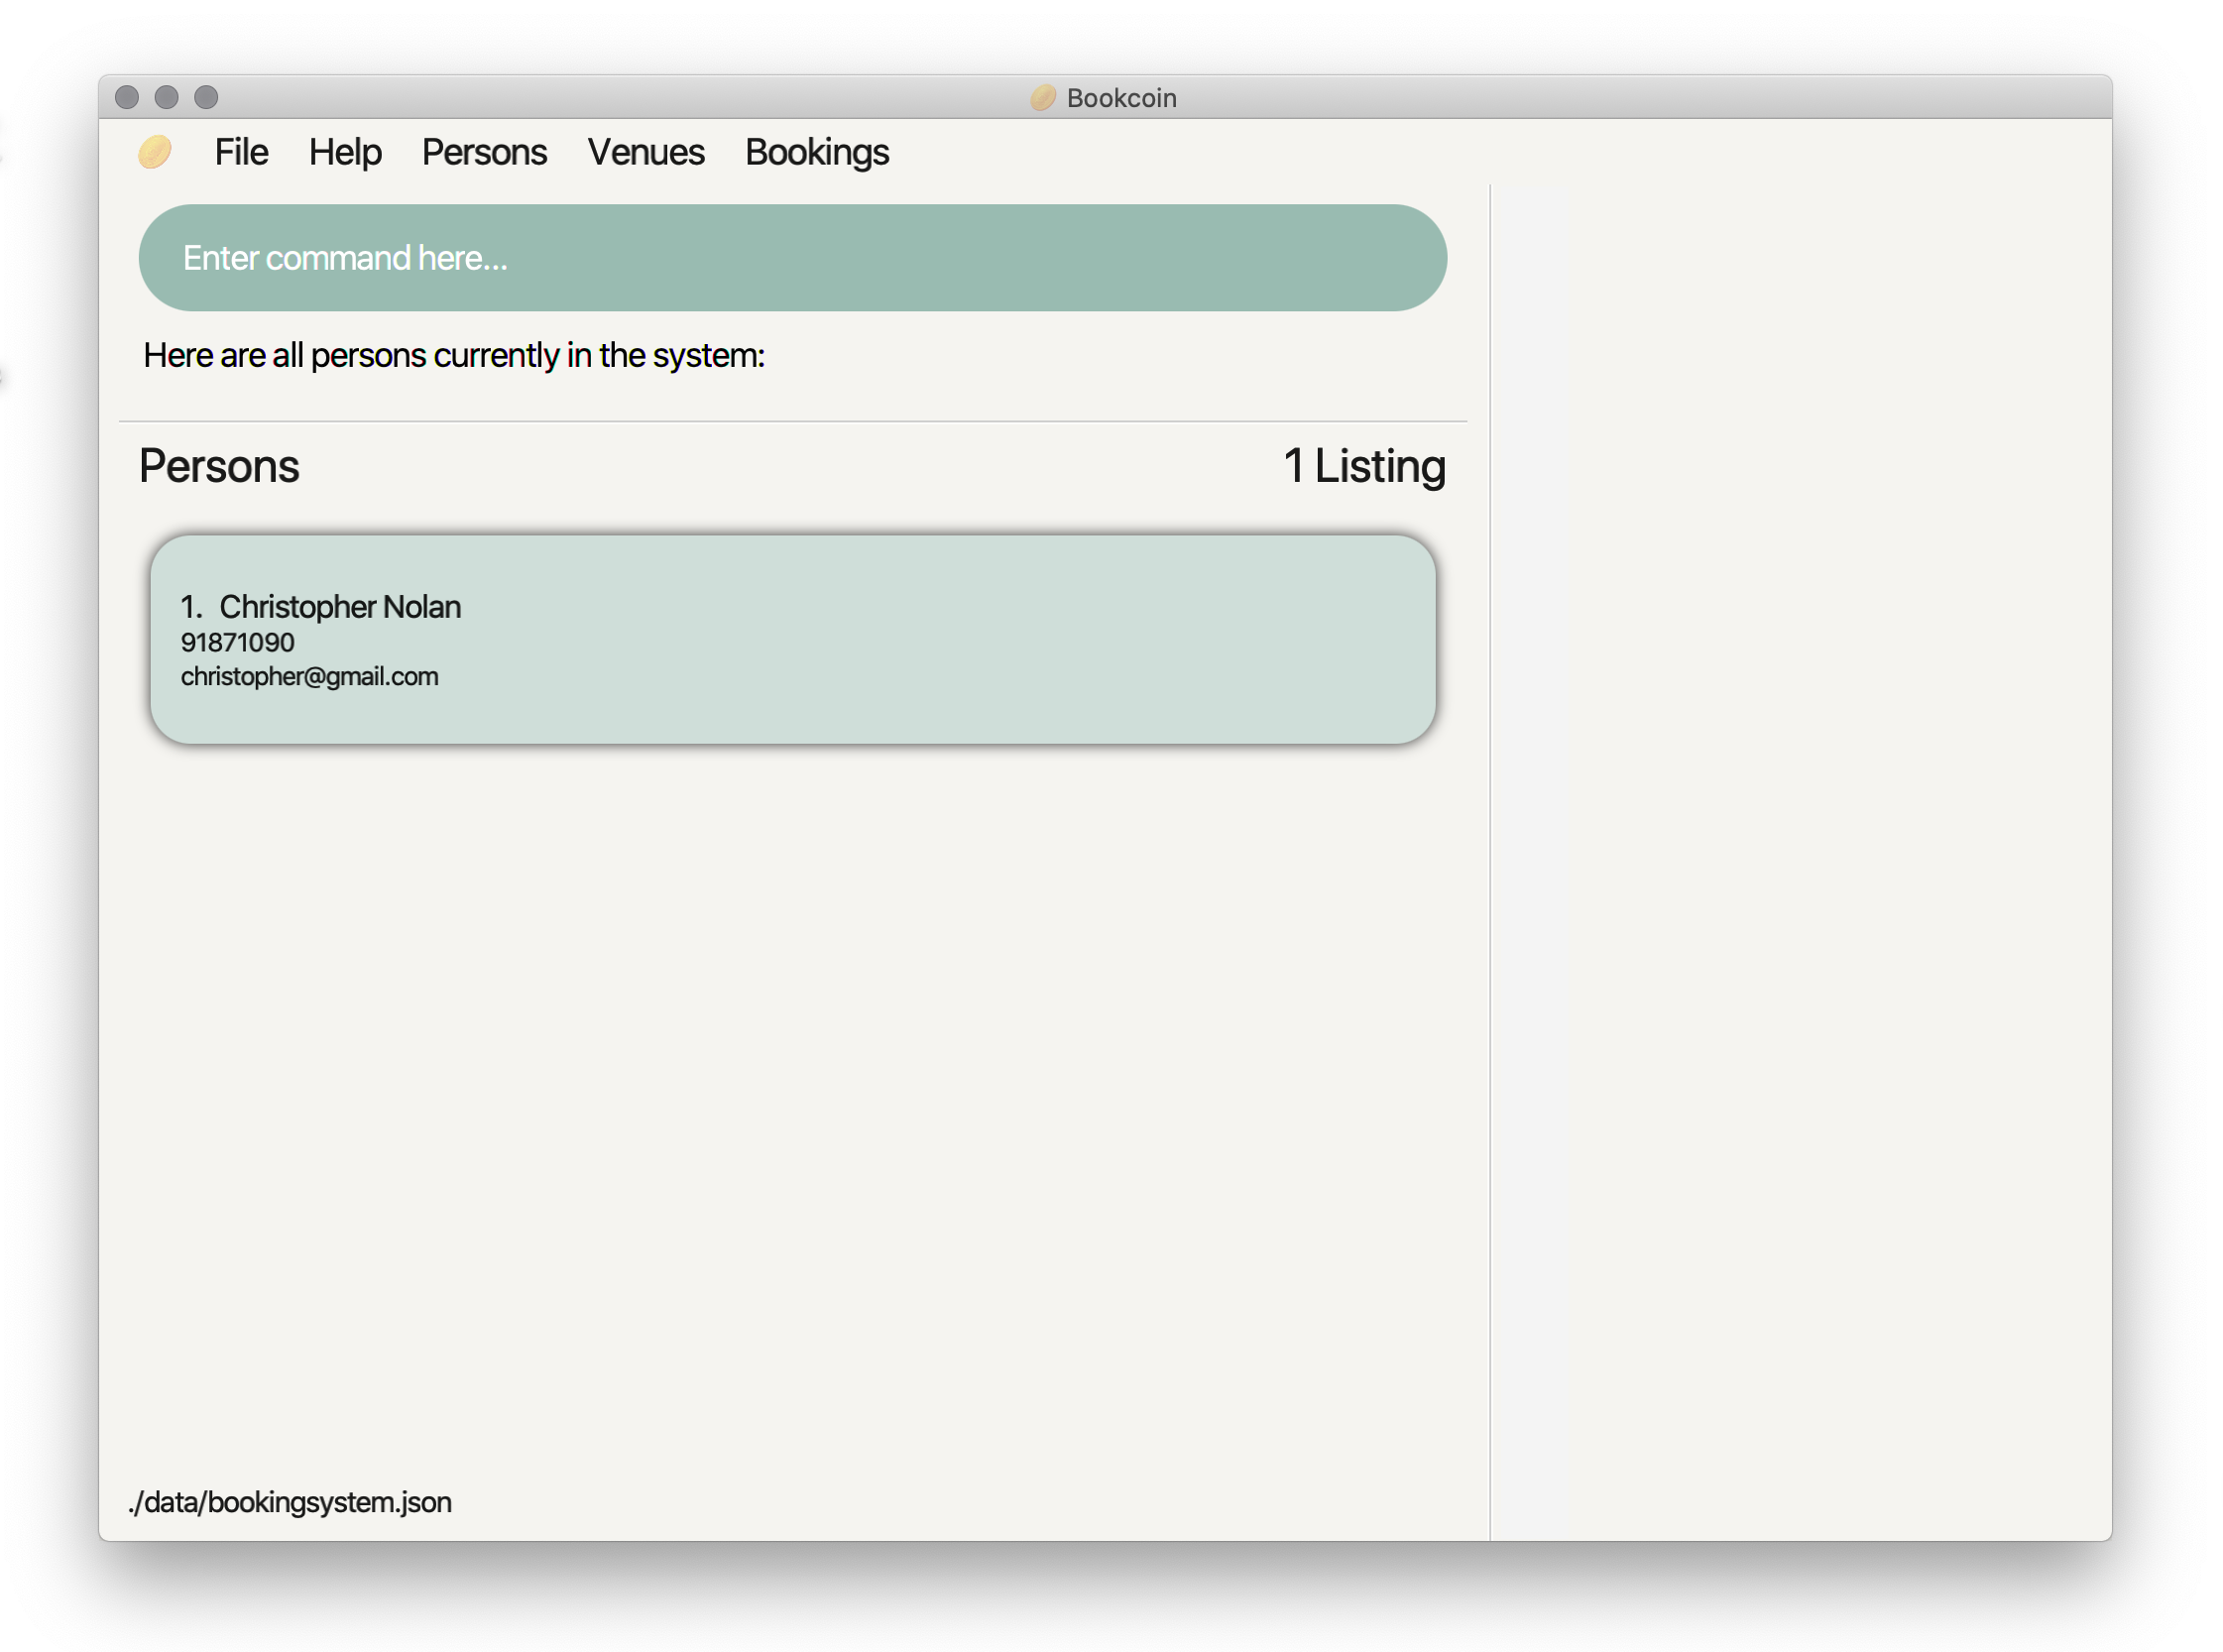Open the Bookings menu

coord(817,152)
